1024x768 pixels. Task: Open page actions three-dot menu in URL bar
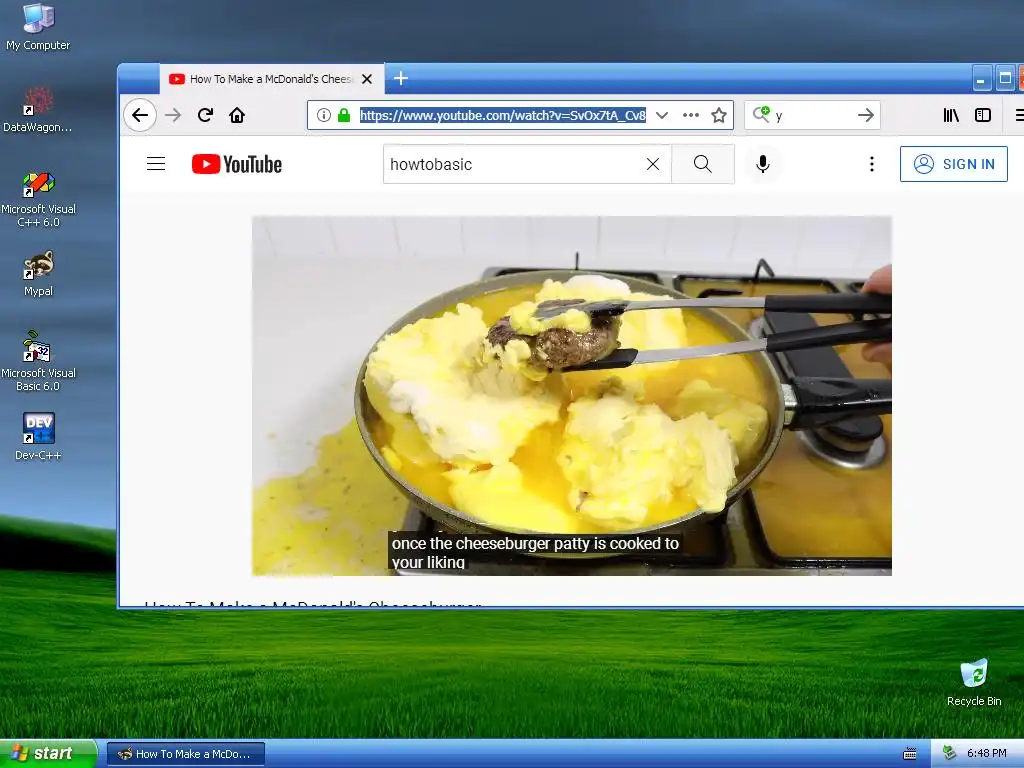pos(691,116)
